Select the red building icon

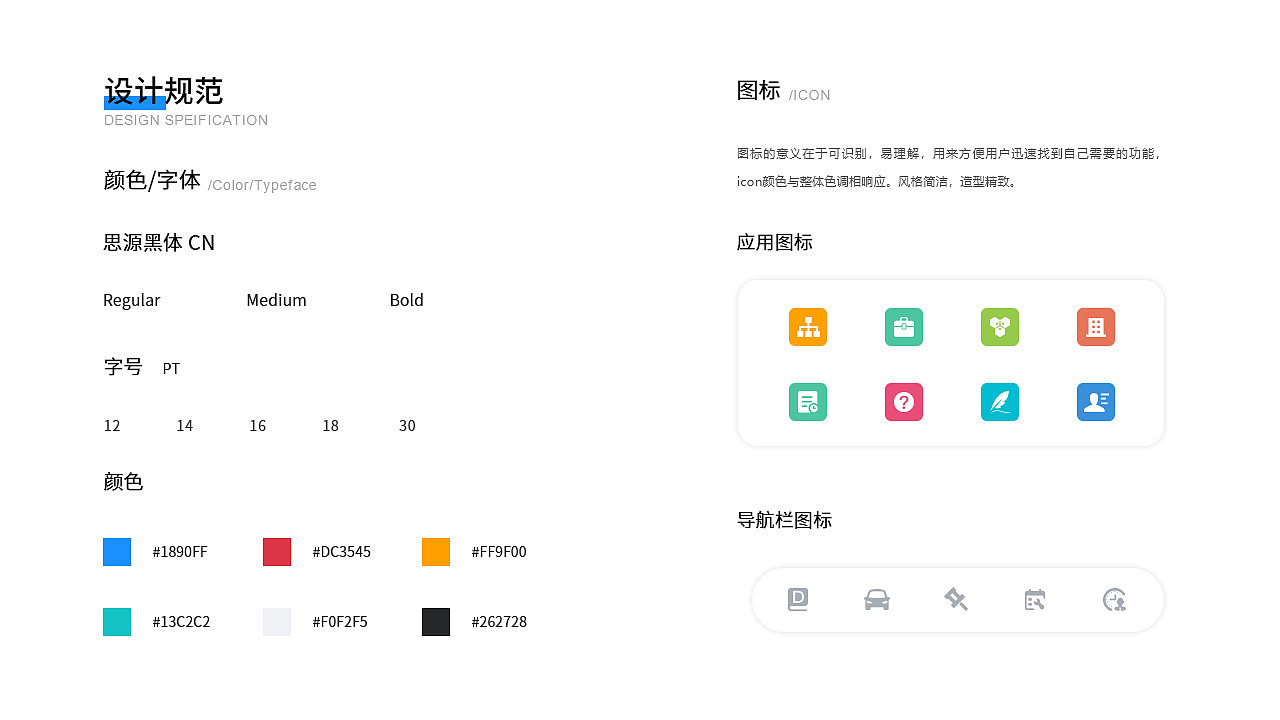pyautogui.click(x=1096, y=327)
